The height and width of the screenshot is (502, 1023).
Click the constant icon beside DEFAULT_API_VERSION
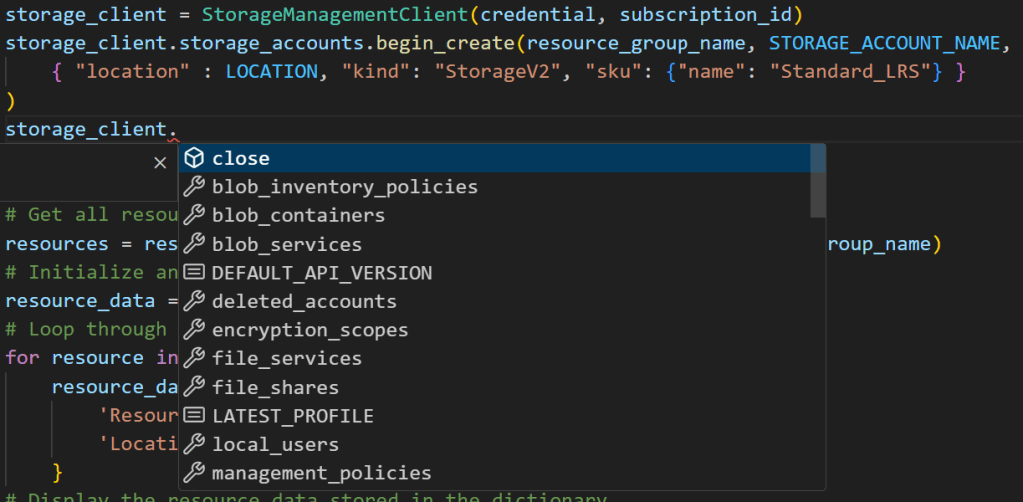[x=194, y=273]
